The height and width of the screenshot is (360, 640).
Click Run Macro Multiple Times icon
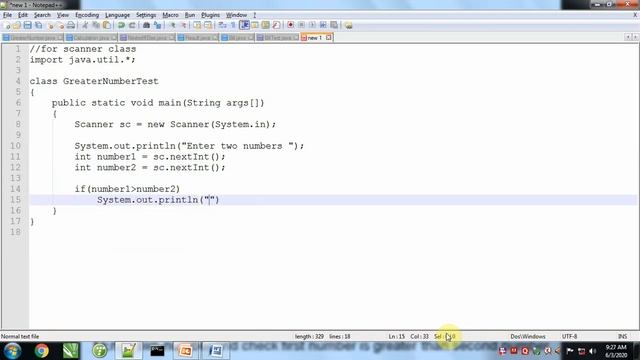[x=323, y=25]
